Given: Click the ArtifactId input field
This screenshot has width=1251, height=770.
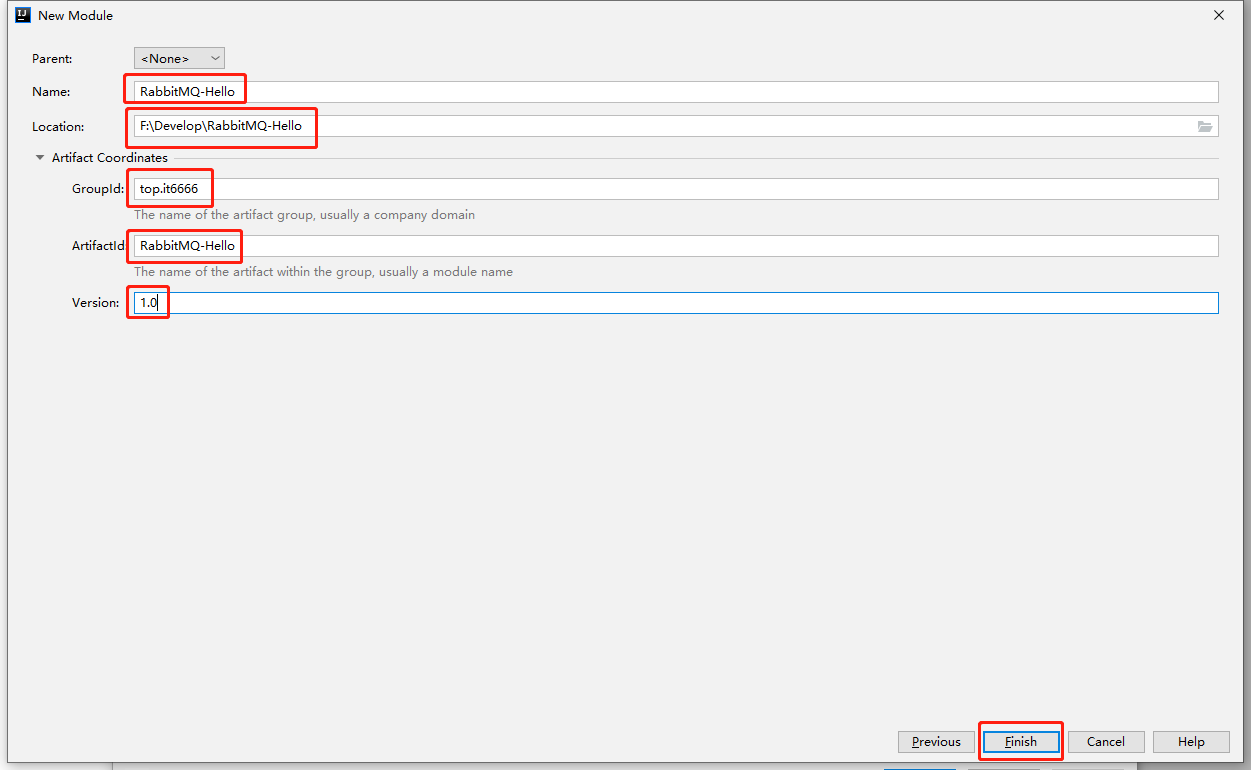Looking at the screenshot, I should coord(676,246).
